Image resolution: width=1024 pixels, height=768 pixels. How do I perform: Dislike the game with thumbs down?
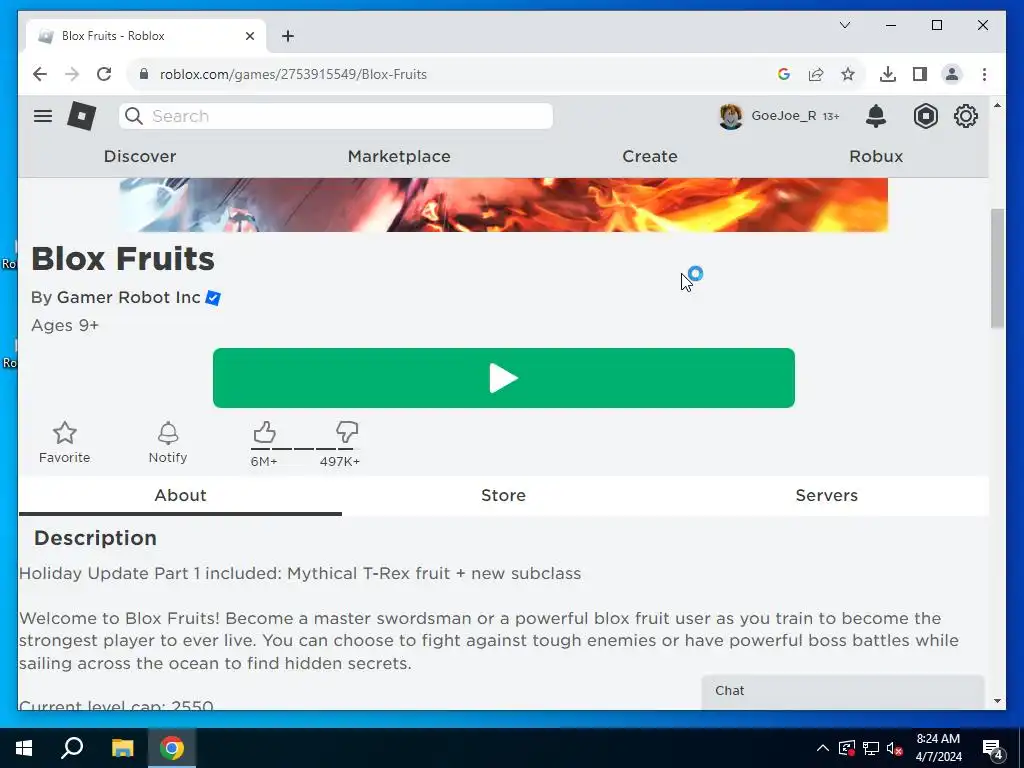[346, 432]
